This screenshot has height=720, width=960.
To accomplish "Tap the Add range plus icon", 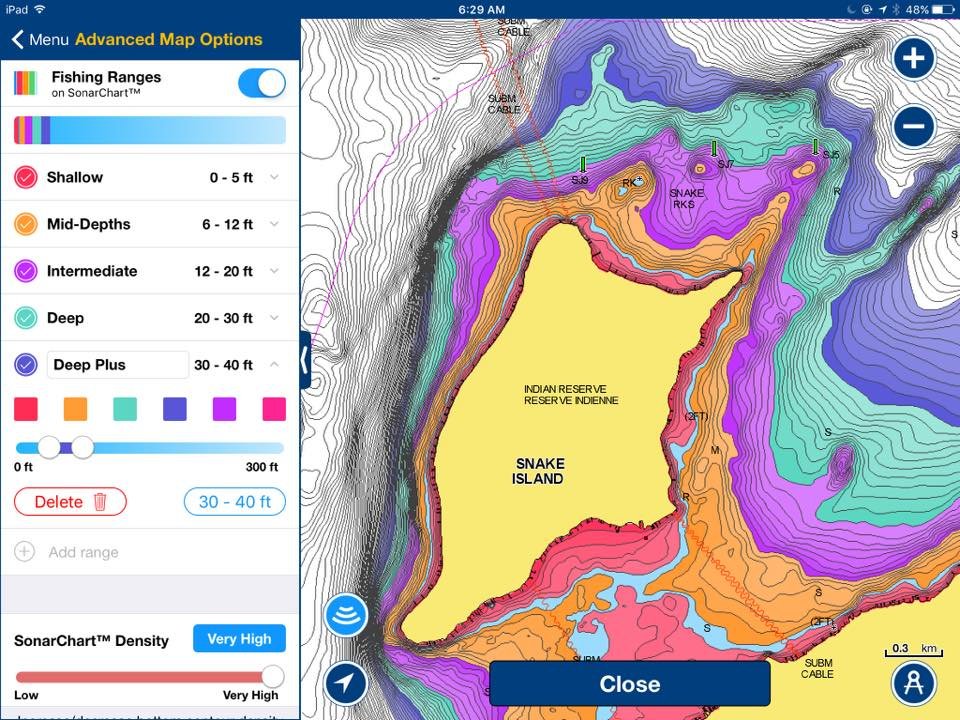I will [x=25, y=552].
